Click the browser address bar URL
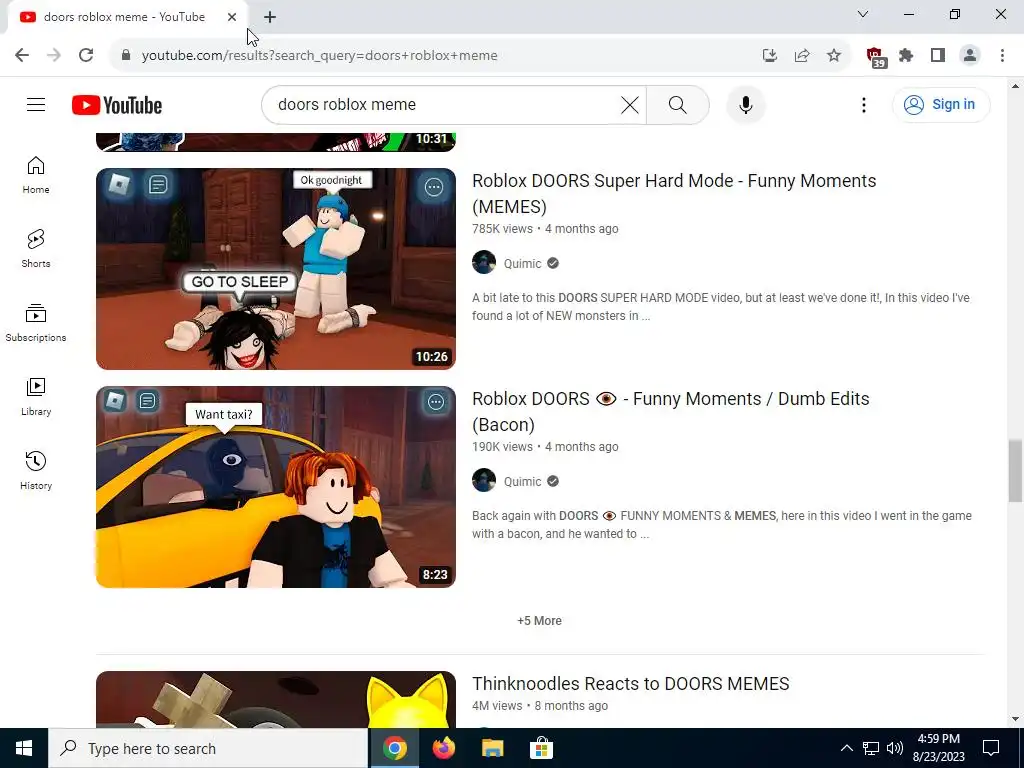This screenshot has height=768, width=1024. click(319, 56)
